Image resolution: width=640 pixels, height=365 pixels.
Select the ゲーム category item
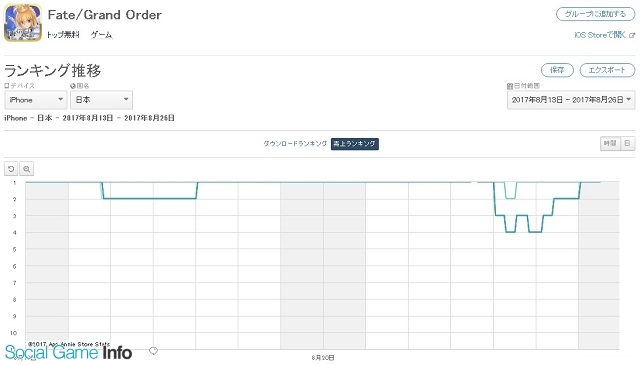(101, 35)
